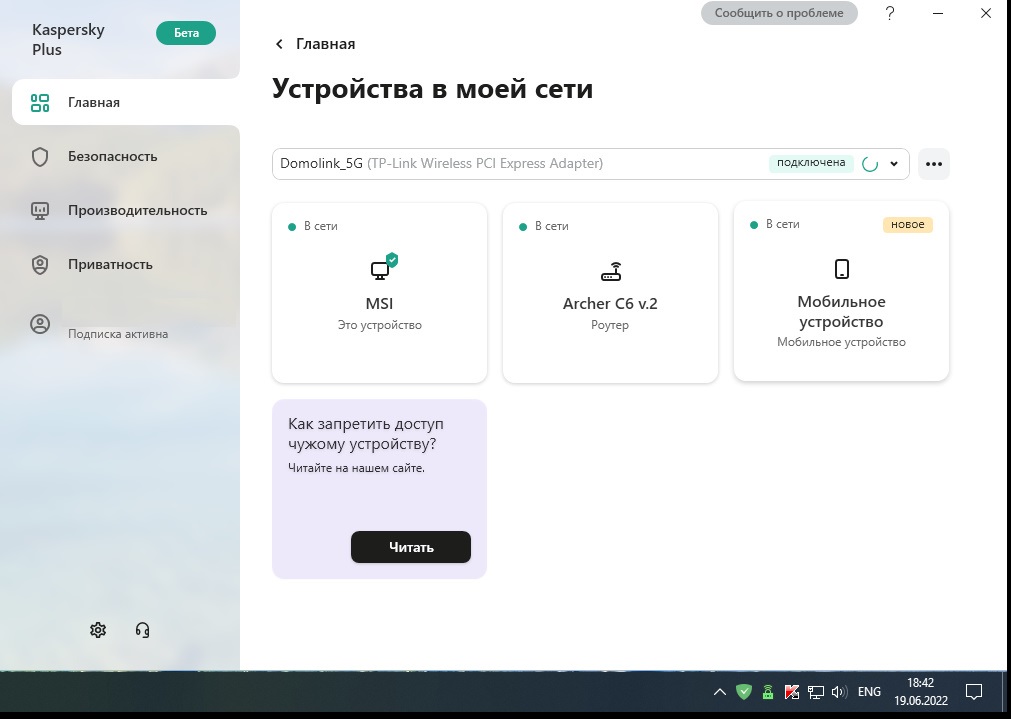This screenshot has height=719, width=1011.
Task: Click 'Устройства в моей сети' page title
Action: click(433, 88)
